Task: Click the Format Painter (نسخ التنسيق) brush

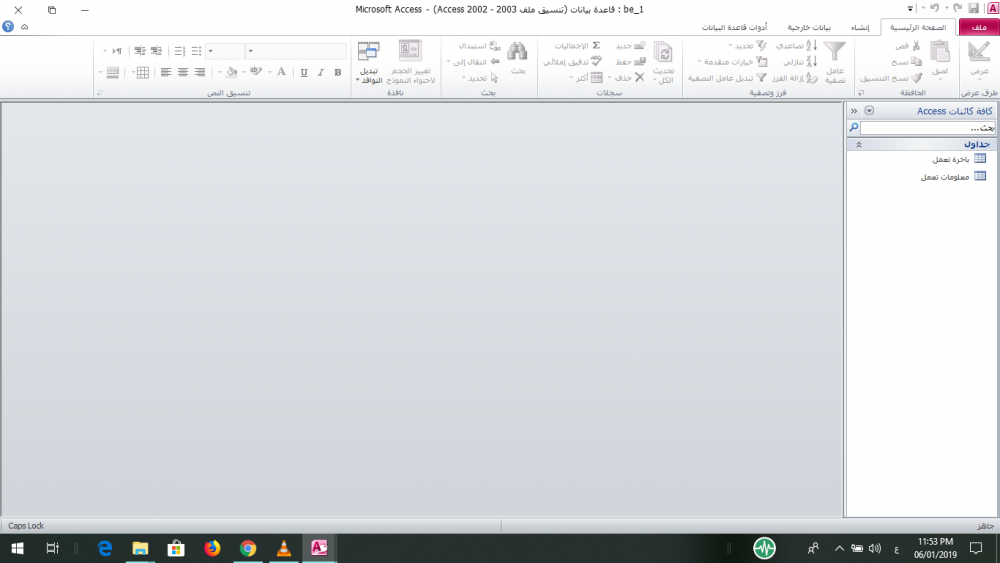Action: pyautogui.click(x=916, y=78)
